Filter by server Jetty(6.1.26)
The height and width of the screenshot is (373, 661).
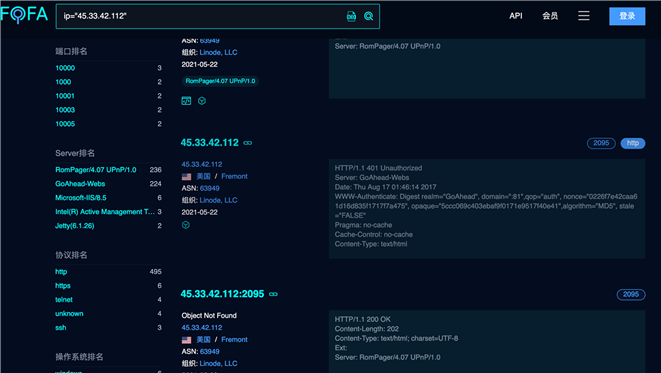75,225
